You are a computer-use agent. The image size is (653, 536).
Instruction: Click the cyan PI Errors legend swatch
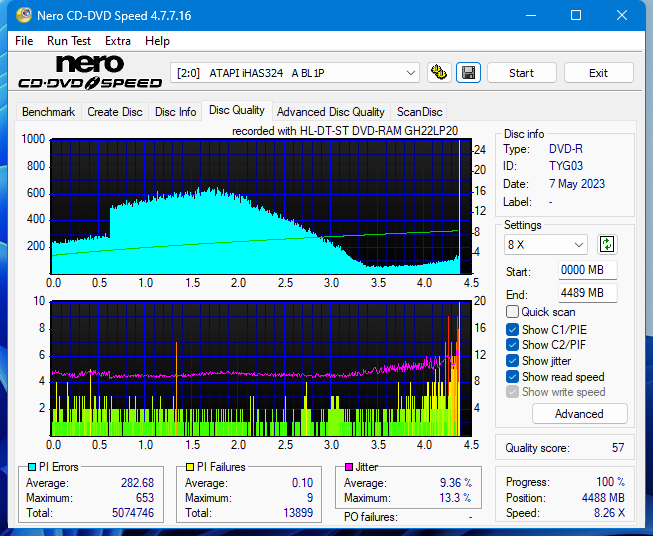pos(31,467)
